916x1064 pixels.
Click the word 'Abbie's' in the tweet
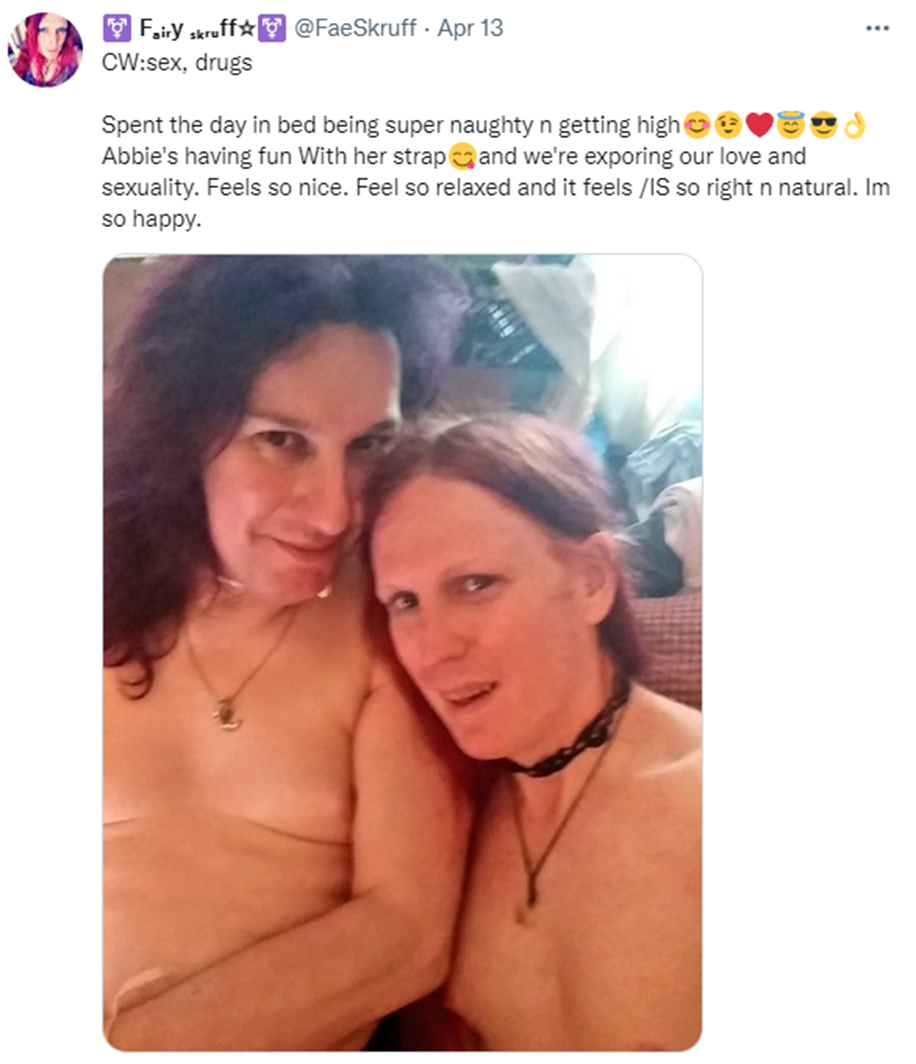(140, 156)
